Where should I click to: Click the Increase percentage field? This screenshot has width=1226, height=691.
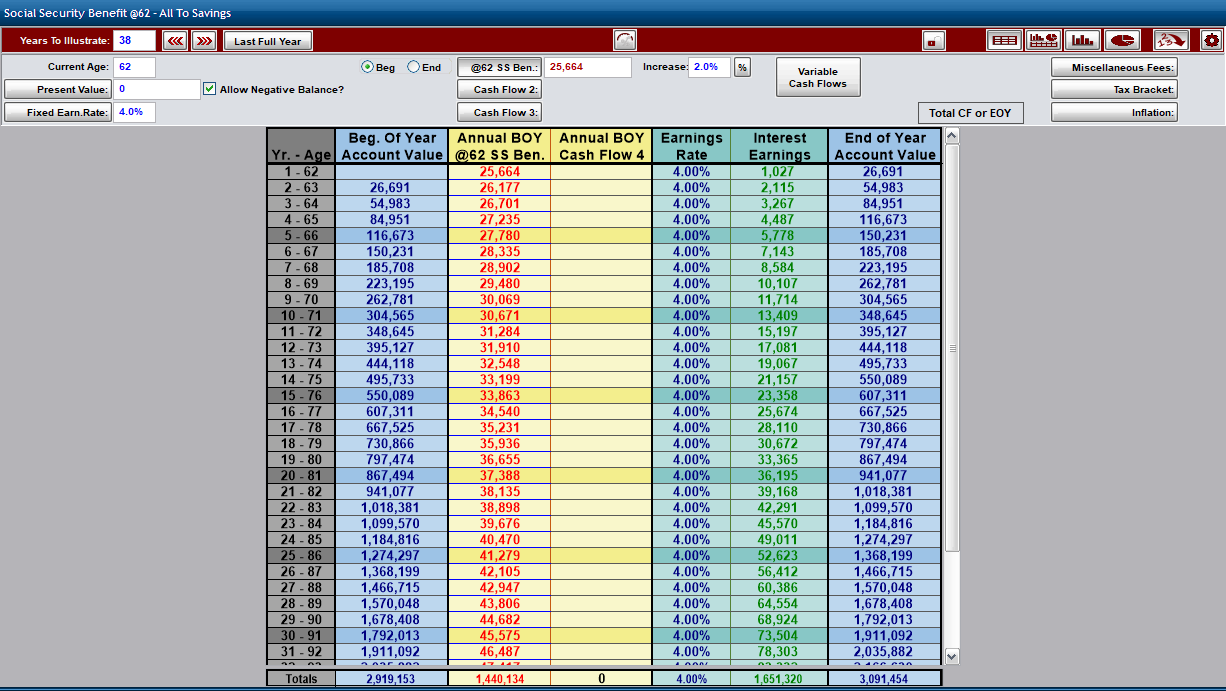(x=710, y=67)
